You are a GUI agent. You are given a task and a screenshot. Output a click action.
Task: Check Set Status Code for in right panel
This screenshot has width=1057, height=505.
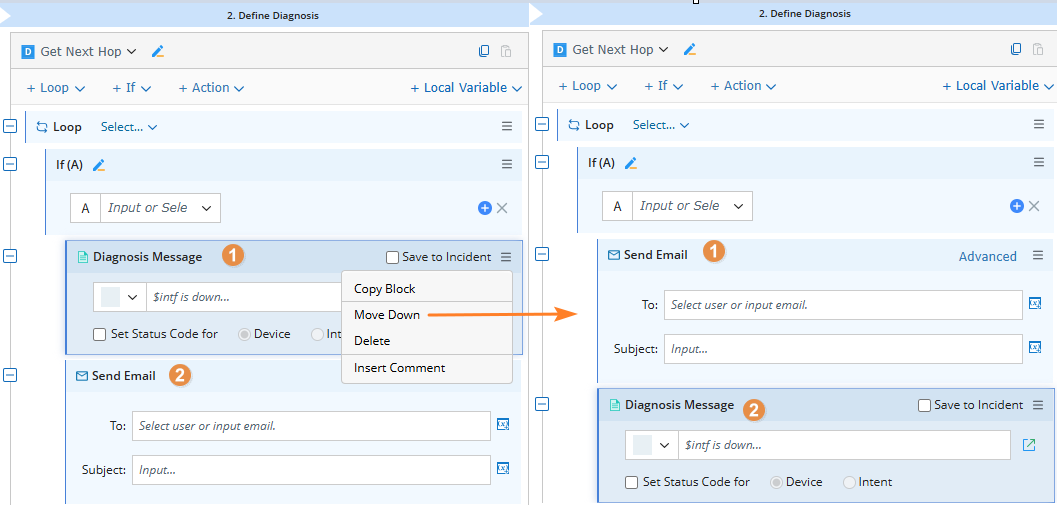(x=631, y=482)
